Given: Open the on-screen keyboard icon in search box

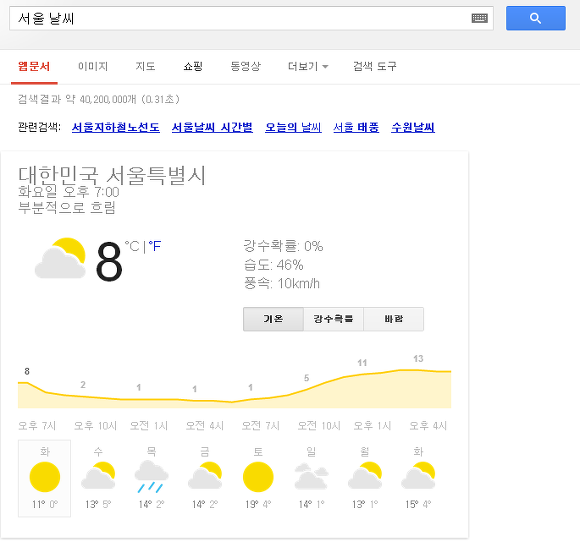Looking at the screenshot, I should (x=479, y=18).
